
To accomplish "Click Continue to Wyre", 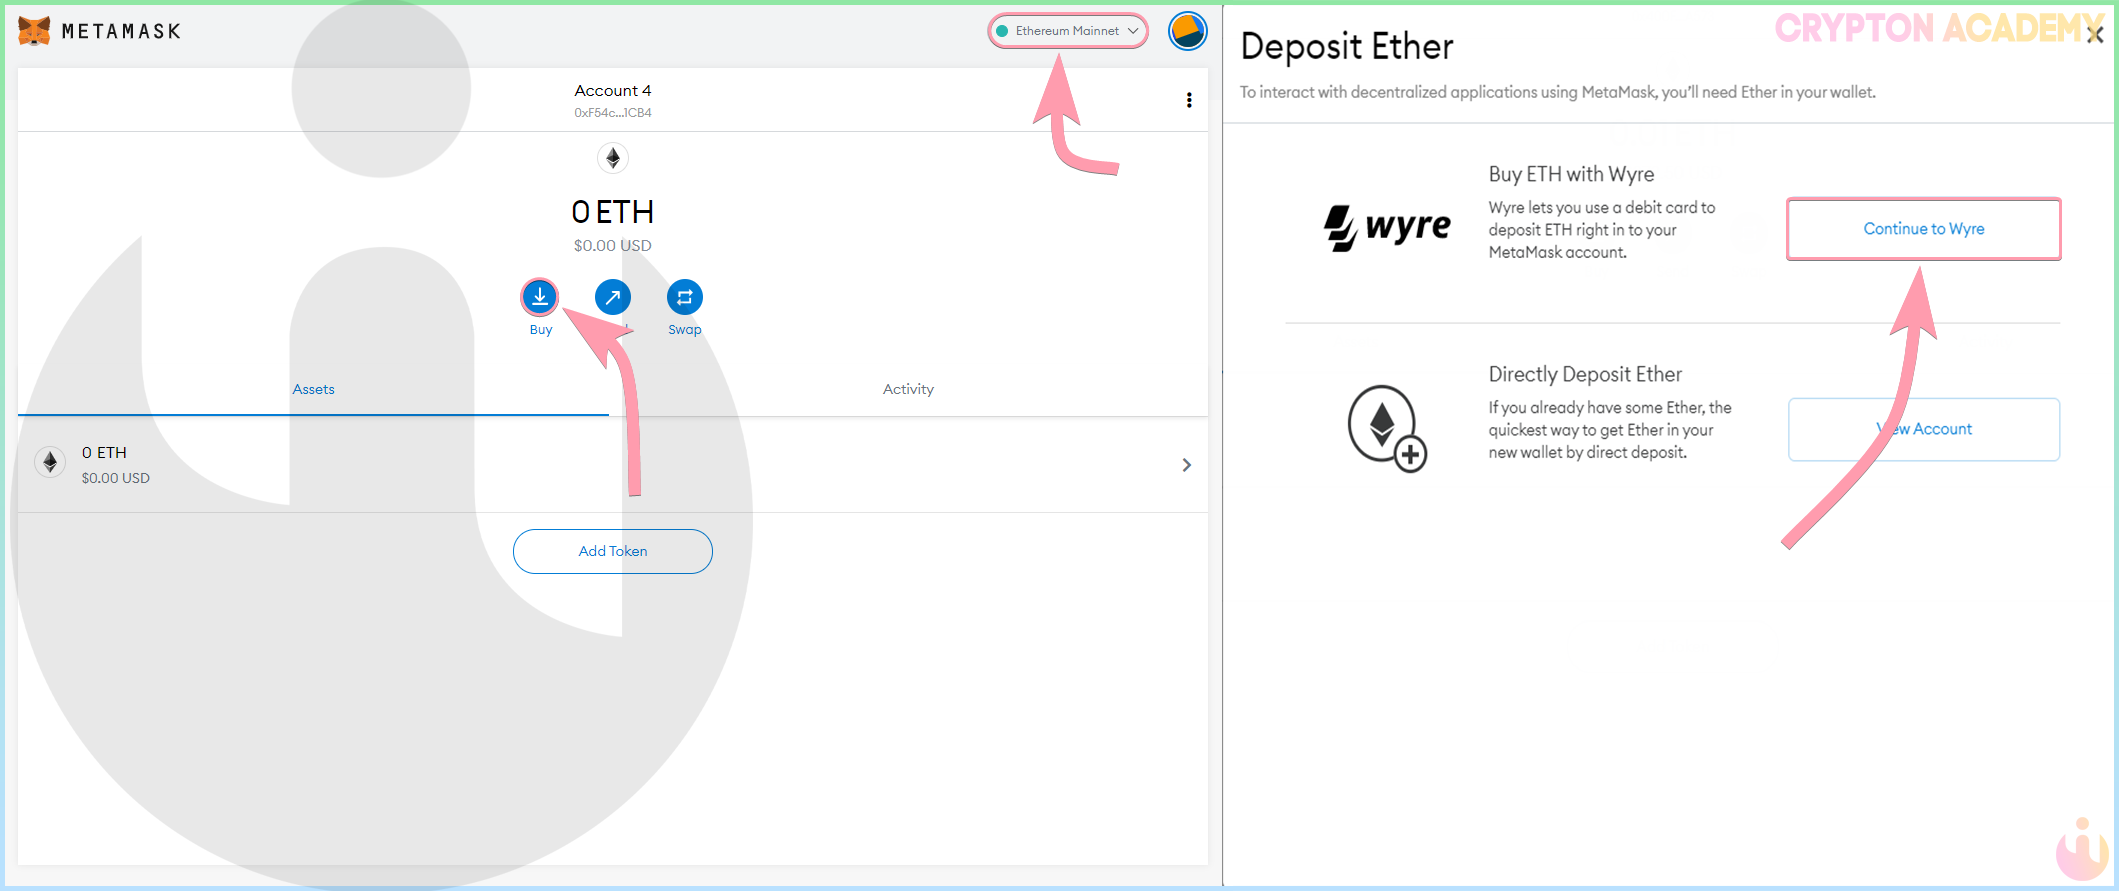I will [1924, 229].
